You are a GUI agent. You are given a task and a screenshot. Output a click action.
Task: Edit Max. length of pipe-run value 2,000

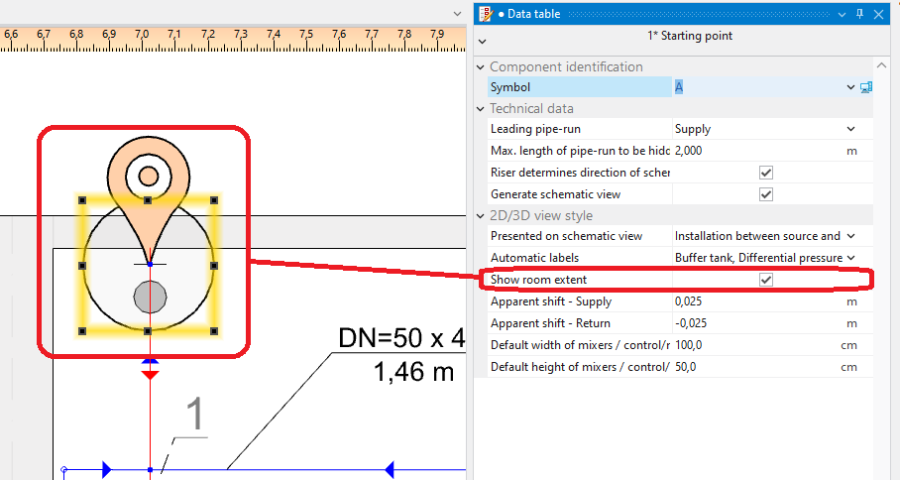click(688, 151)
